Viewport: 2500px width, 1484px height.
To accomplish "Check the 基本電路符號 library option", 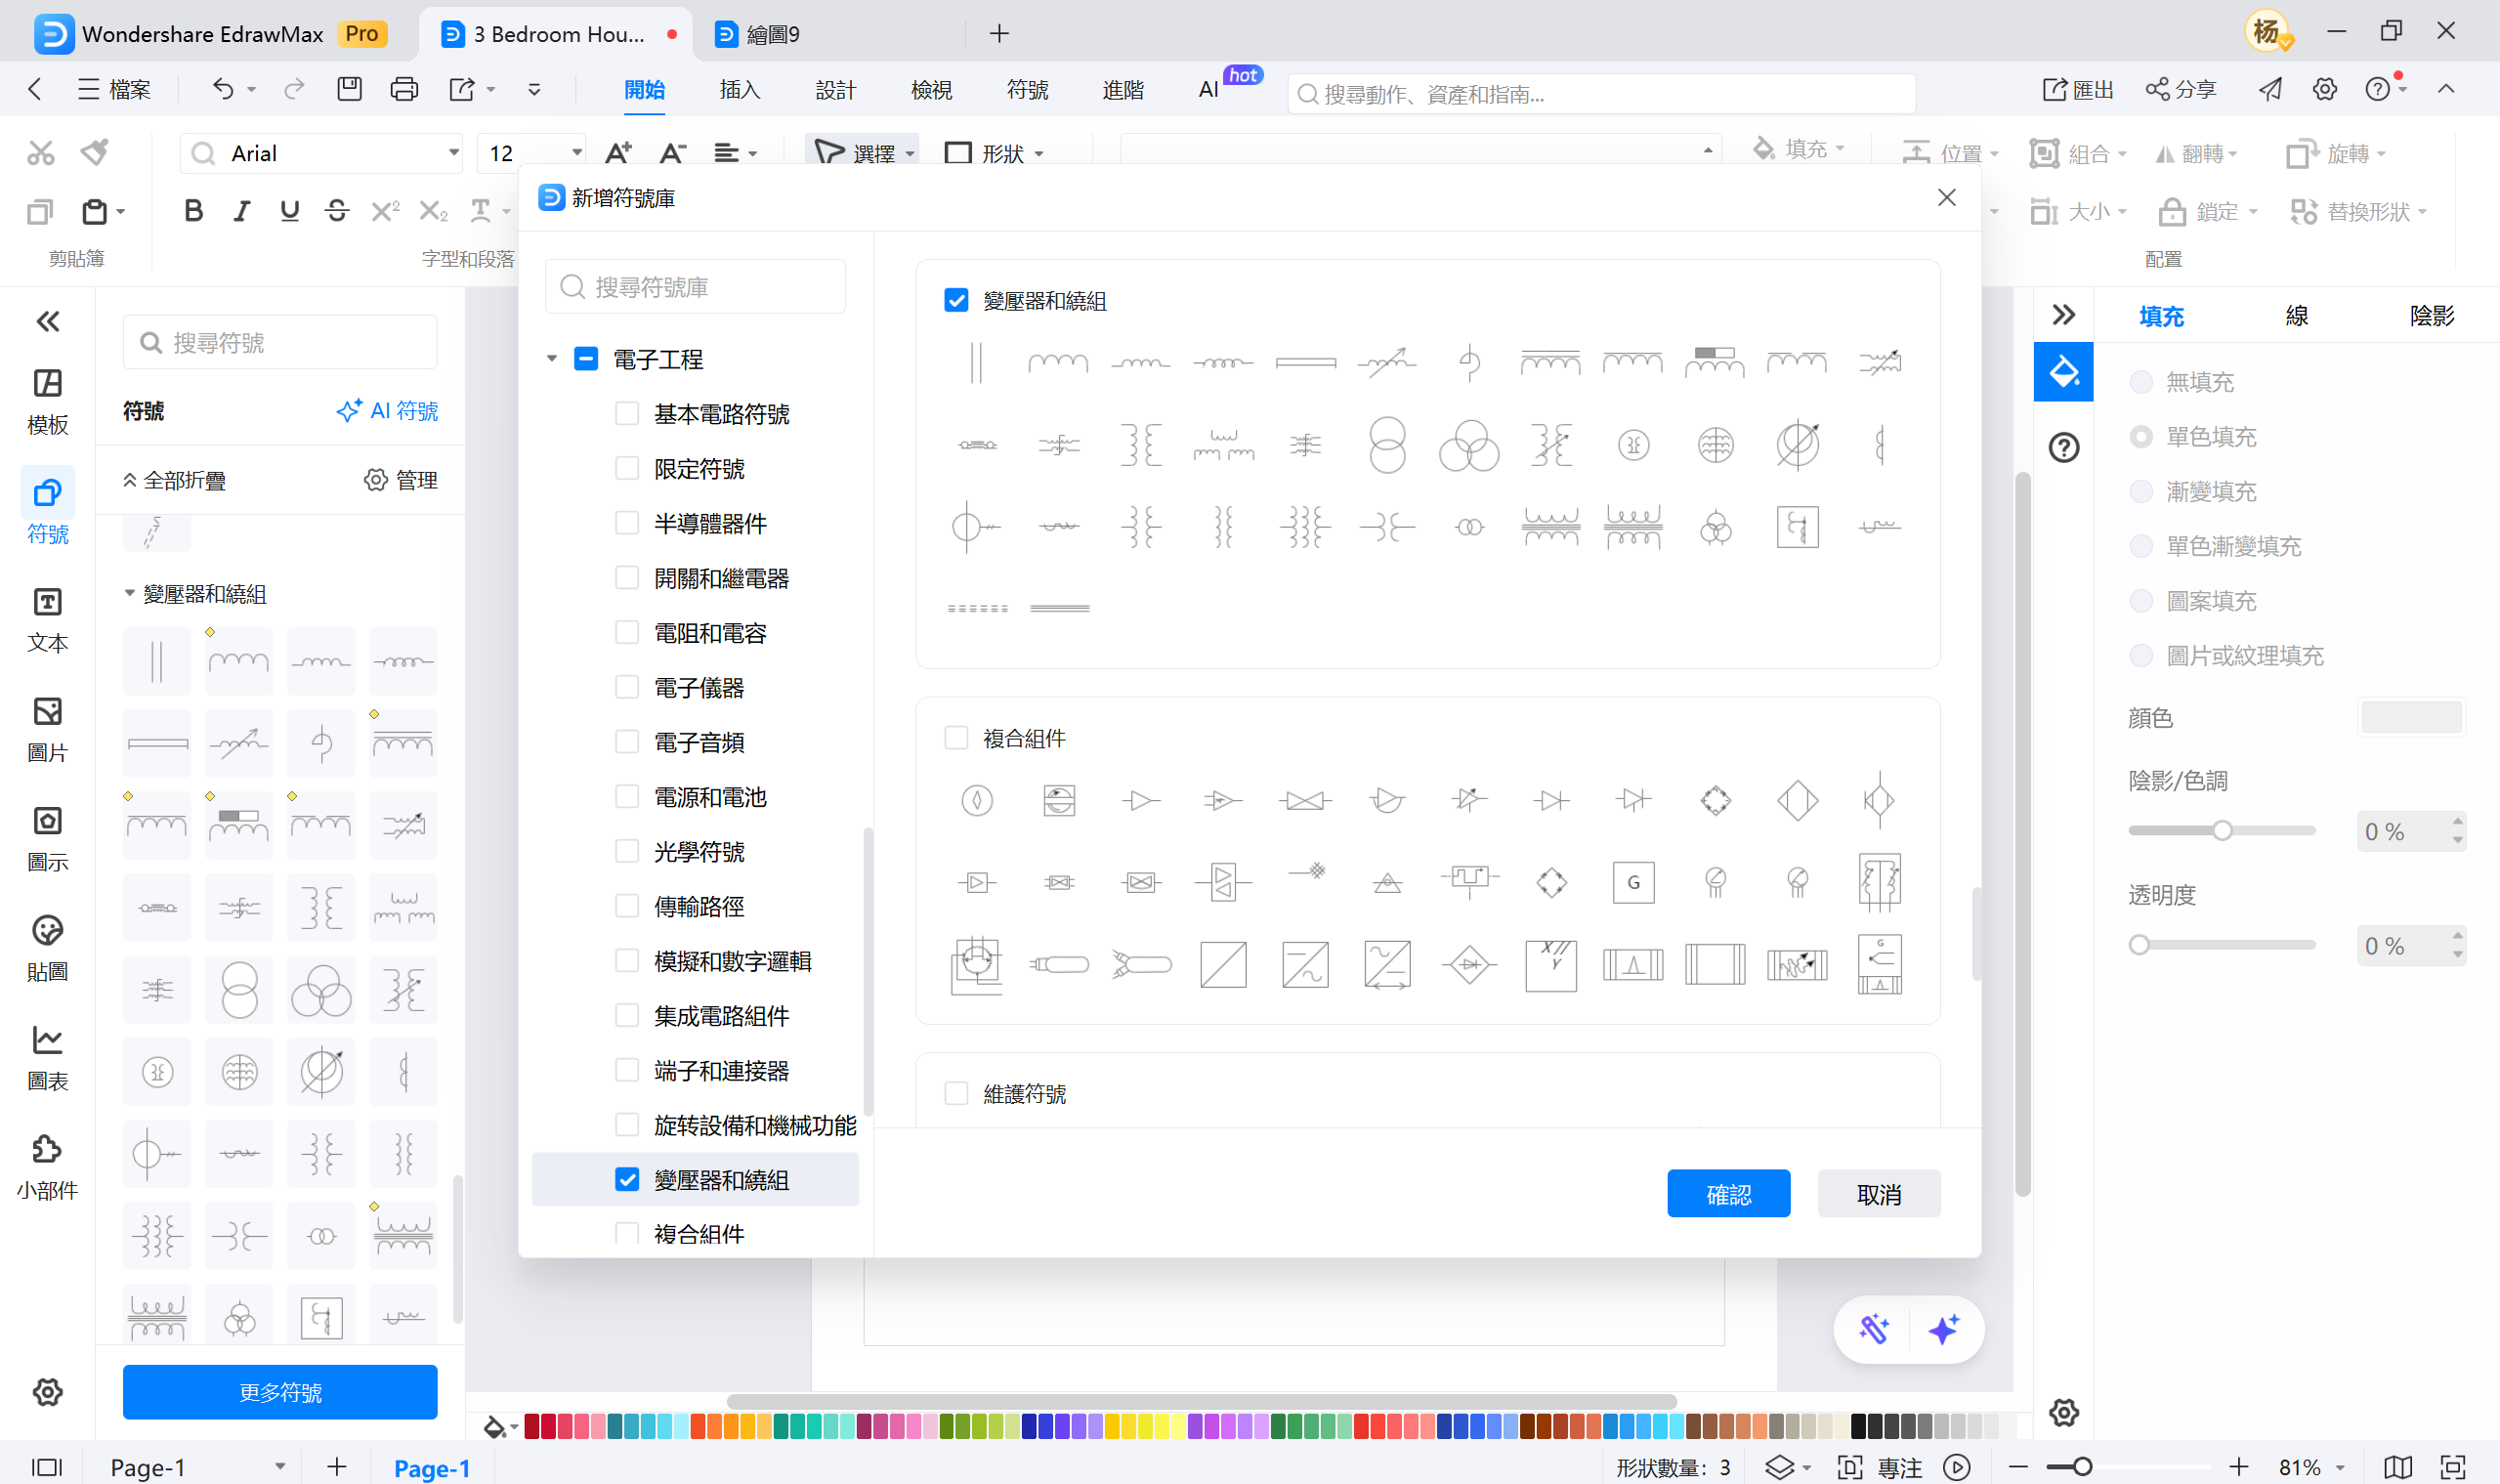I will pyautogui.click(x=626, y=413).
